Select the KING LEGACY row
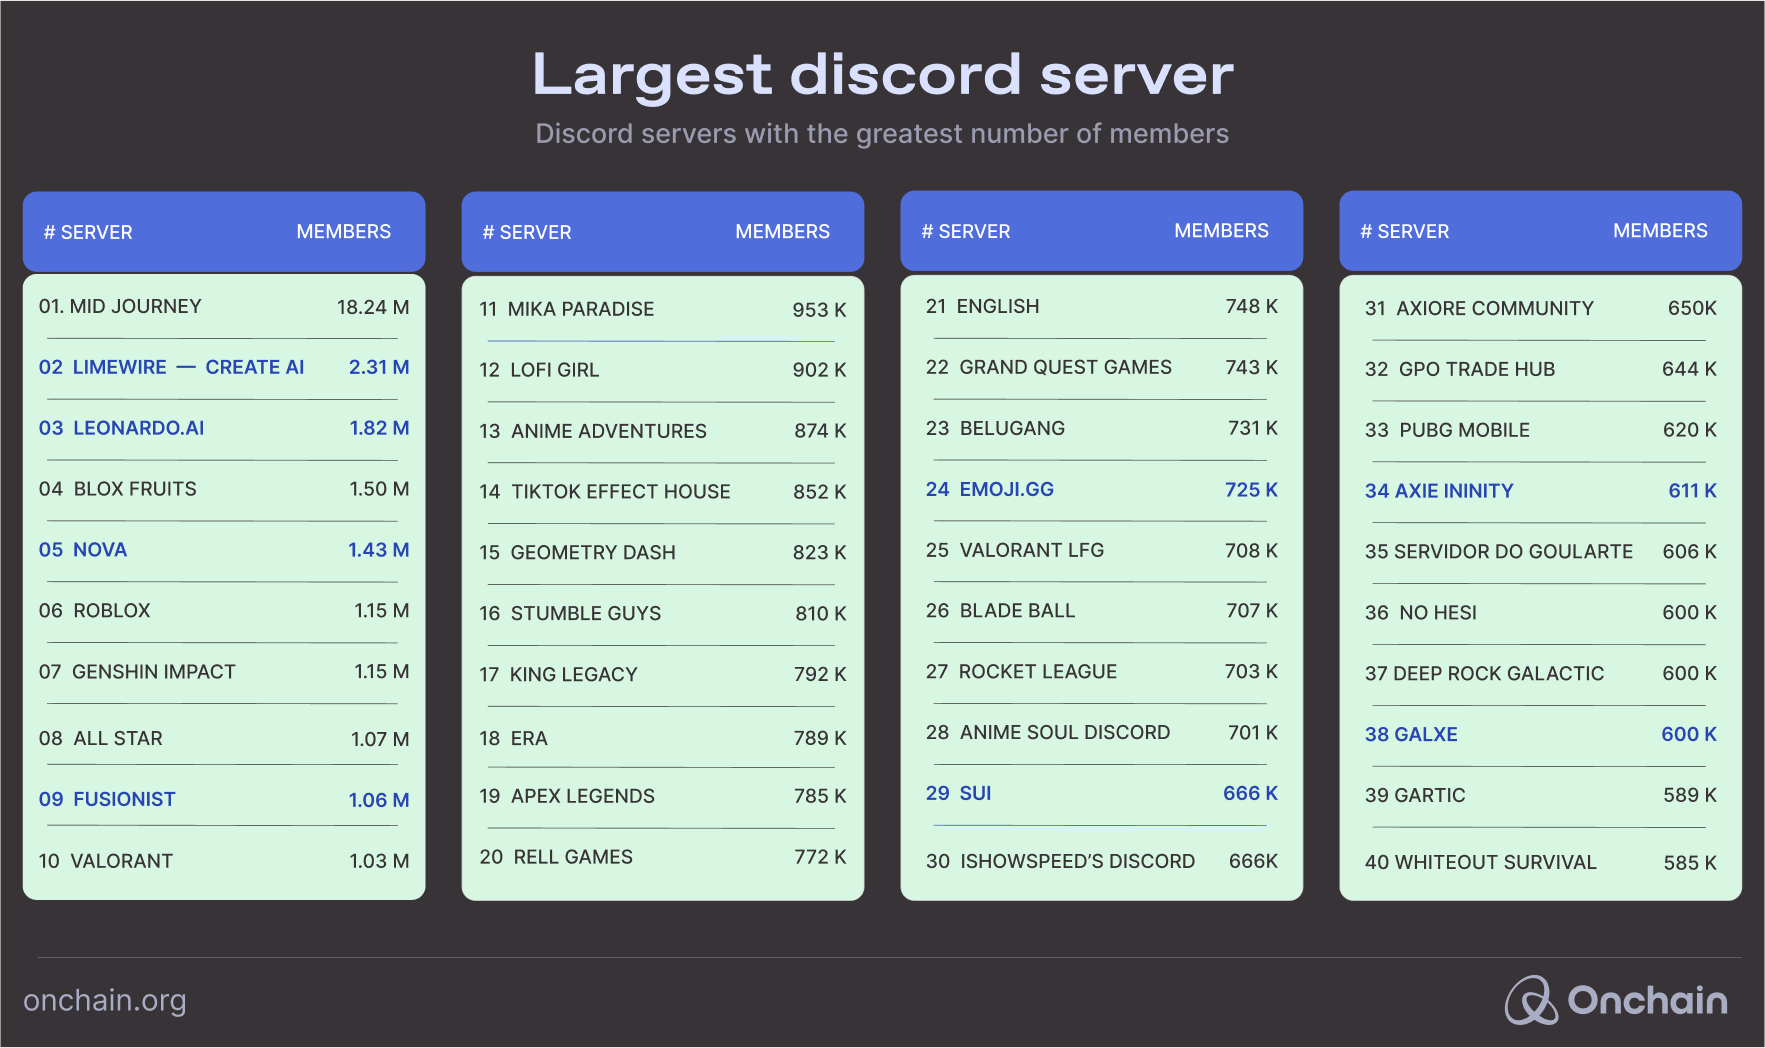This screenshot has width=1765, height=1048. 663,675
